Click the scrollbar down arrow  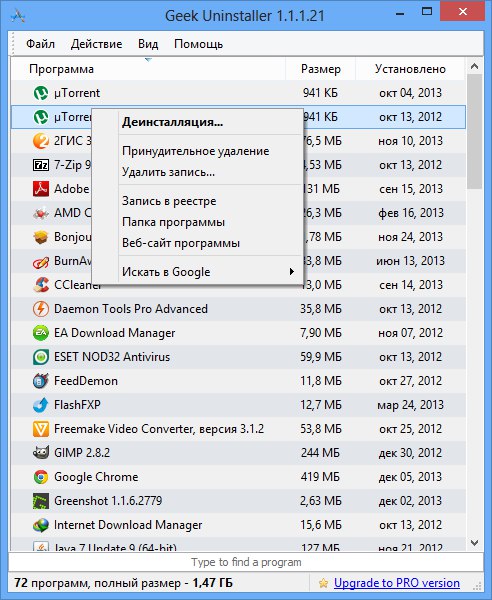click(474, 543)
